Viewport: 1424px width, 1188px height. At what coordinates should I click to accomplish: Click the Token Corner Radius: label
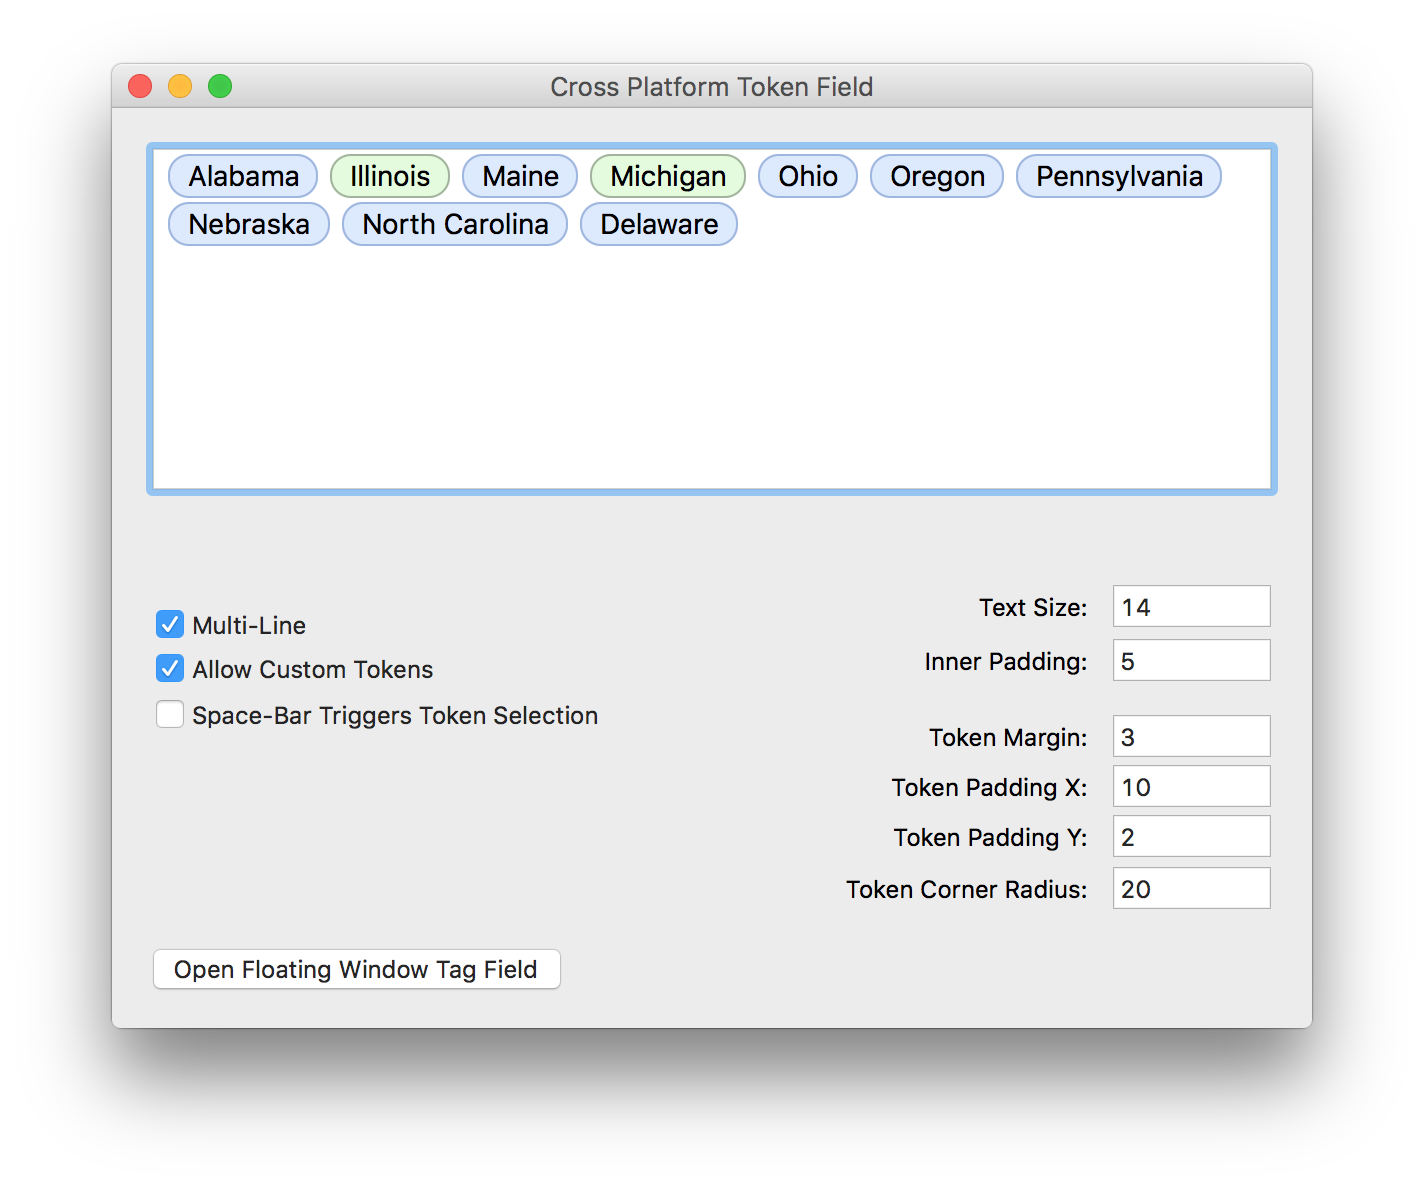tap(966, 889)
